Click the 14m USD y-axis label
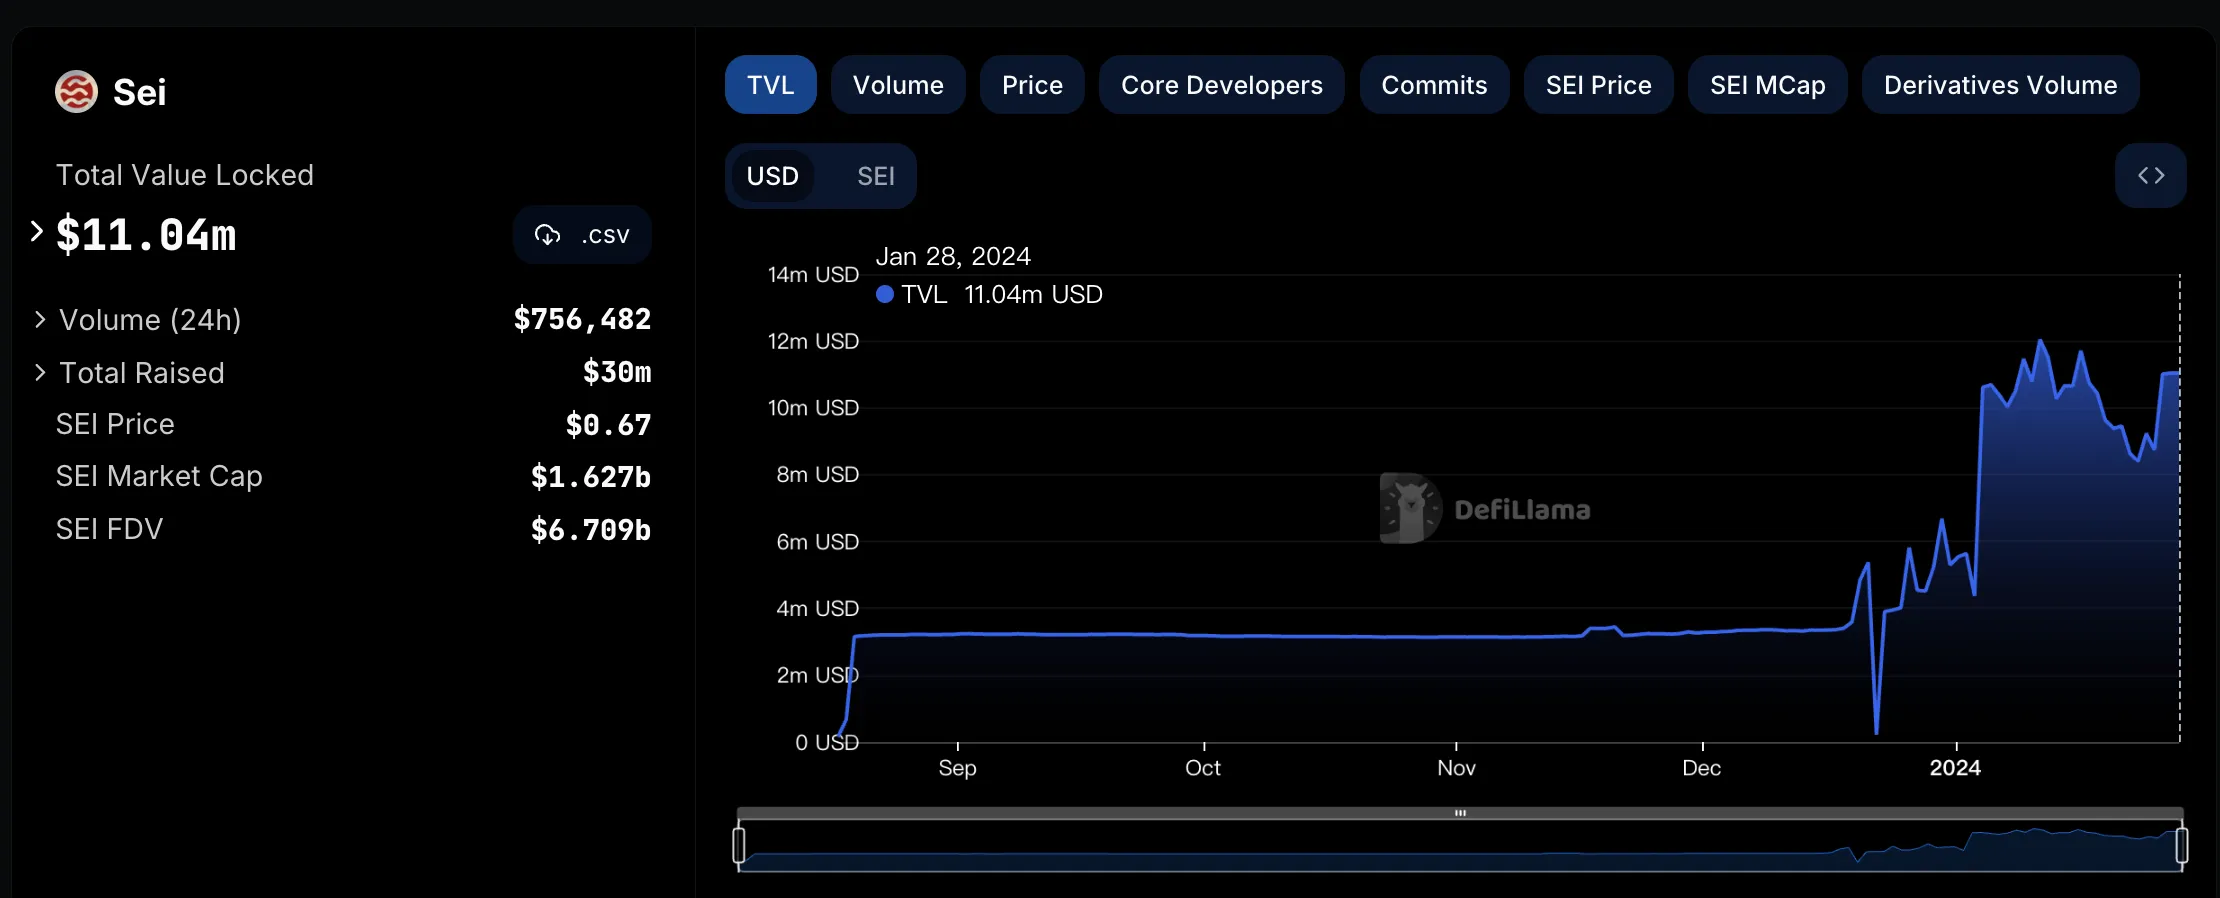 click(x=813, y=275)
